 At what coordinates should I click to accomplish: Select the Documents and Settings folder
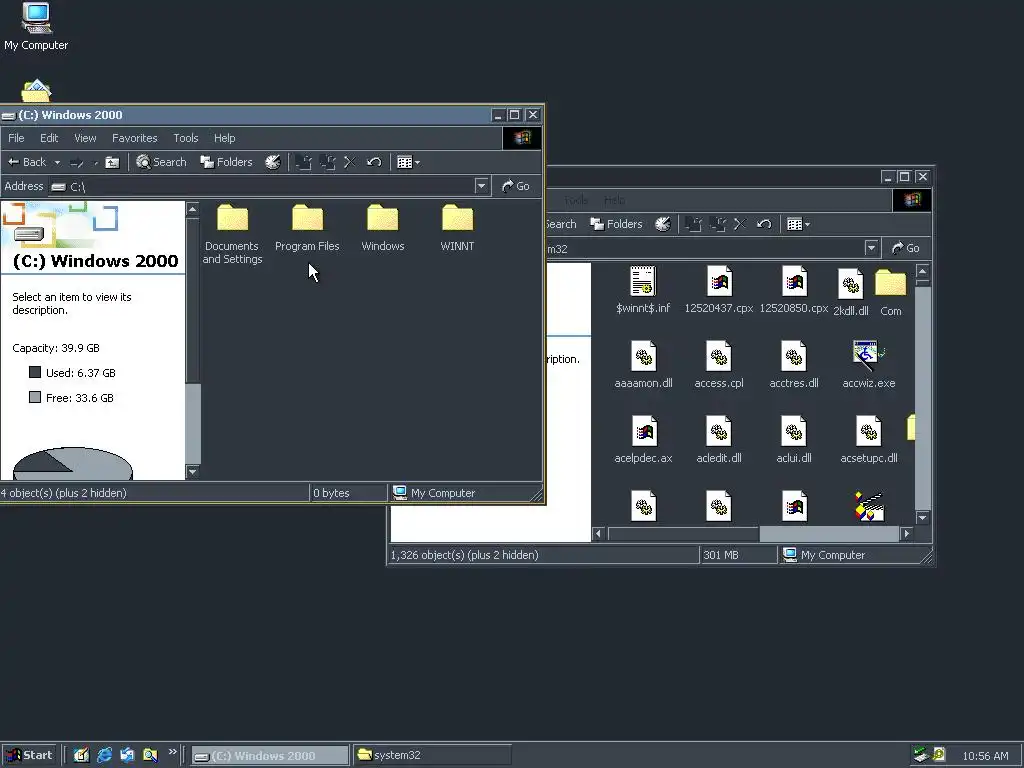coord(232,234)
